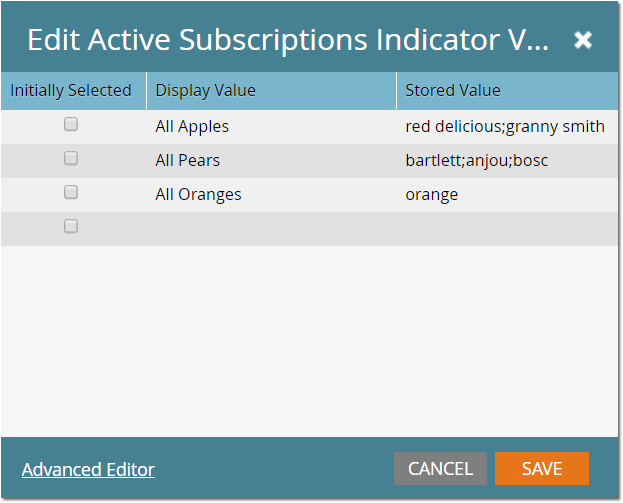Click the empty Stored Value cell in last row
Screen dimensions: 623x503
pyautogui.click(x=505, y=228)
